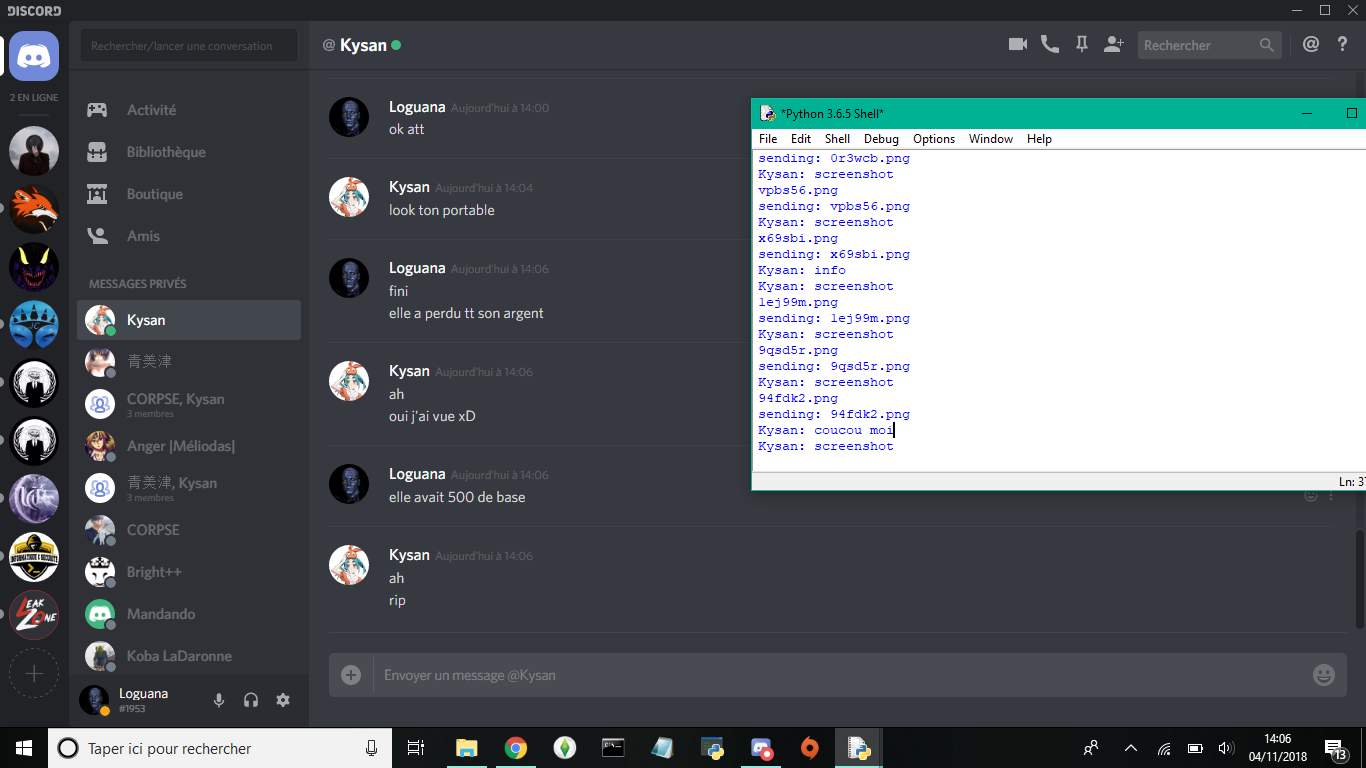The image size is (1366, 768).
Task: Open the Help menu in Python Shell
Action: [x=1039, y=139]
